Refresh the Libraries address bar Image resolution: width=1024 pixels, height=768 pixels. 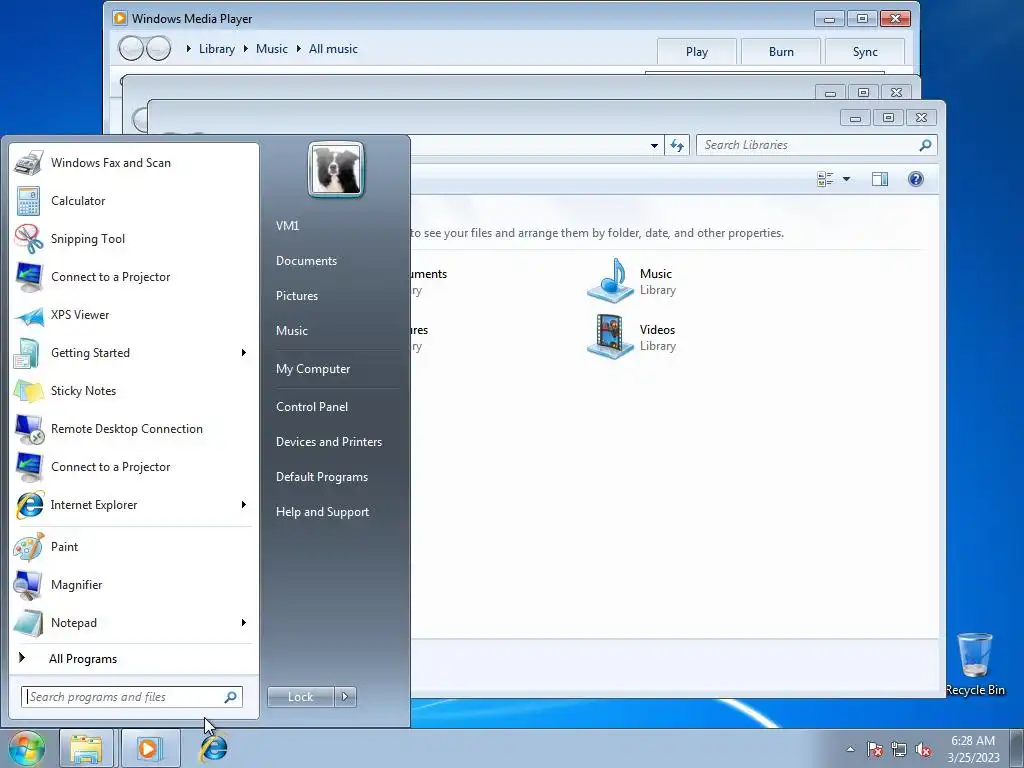677,145
